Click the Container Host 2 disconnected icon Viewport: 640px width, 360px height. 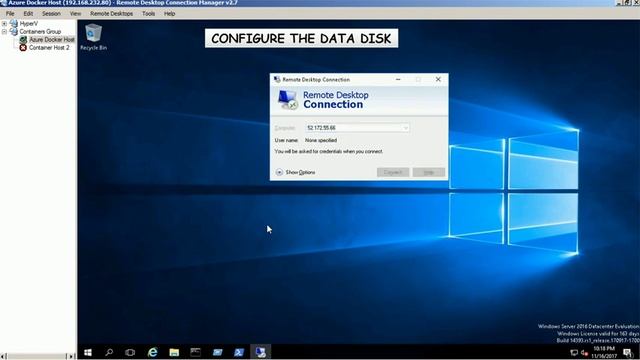pyautogui.click(x=23, y=48)
